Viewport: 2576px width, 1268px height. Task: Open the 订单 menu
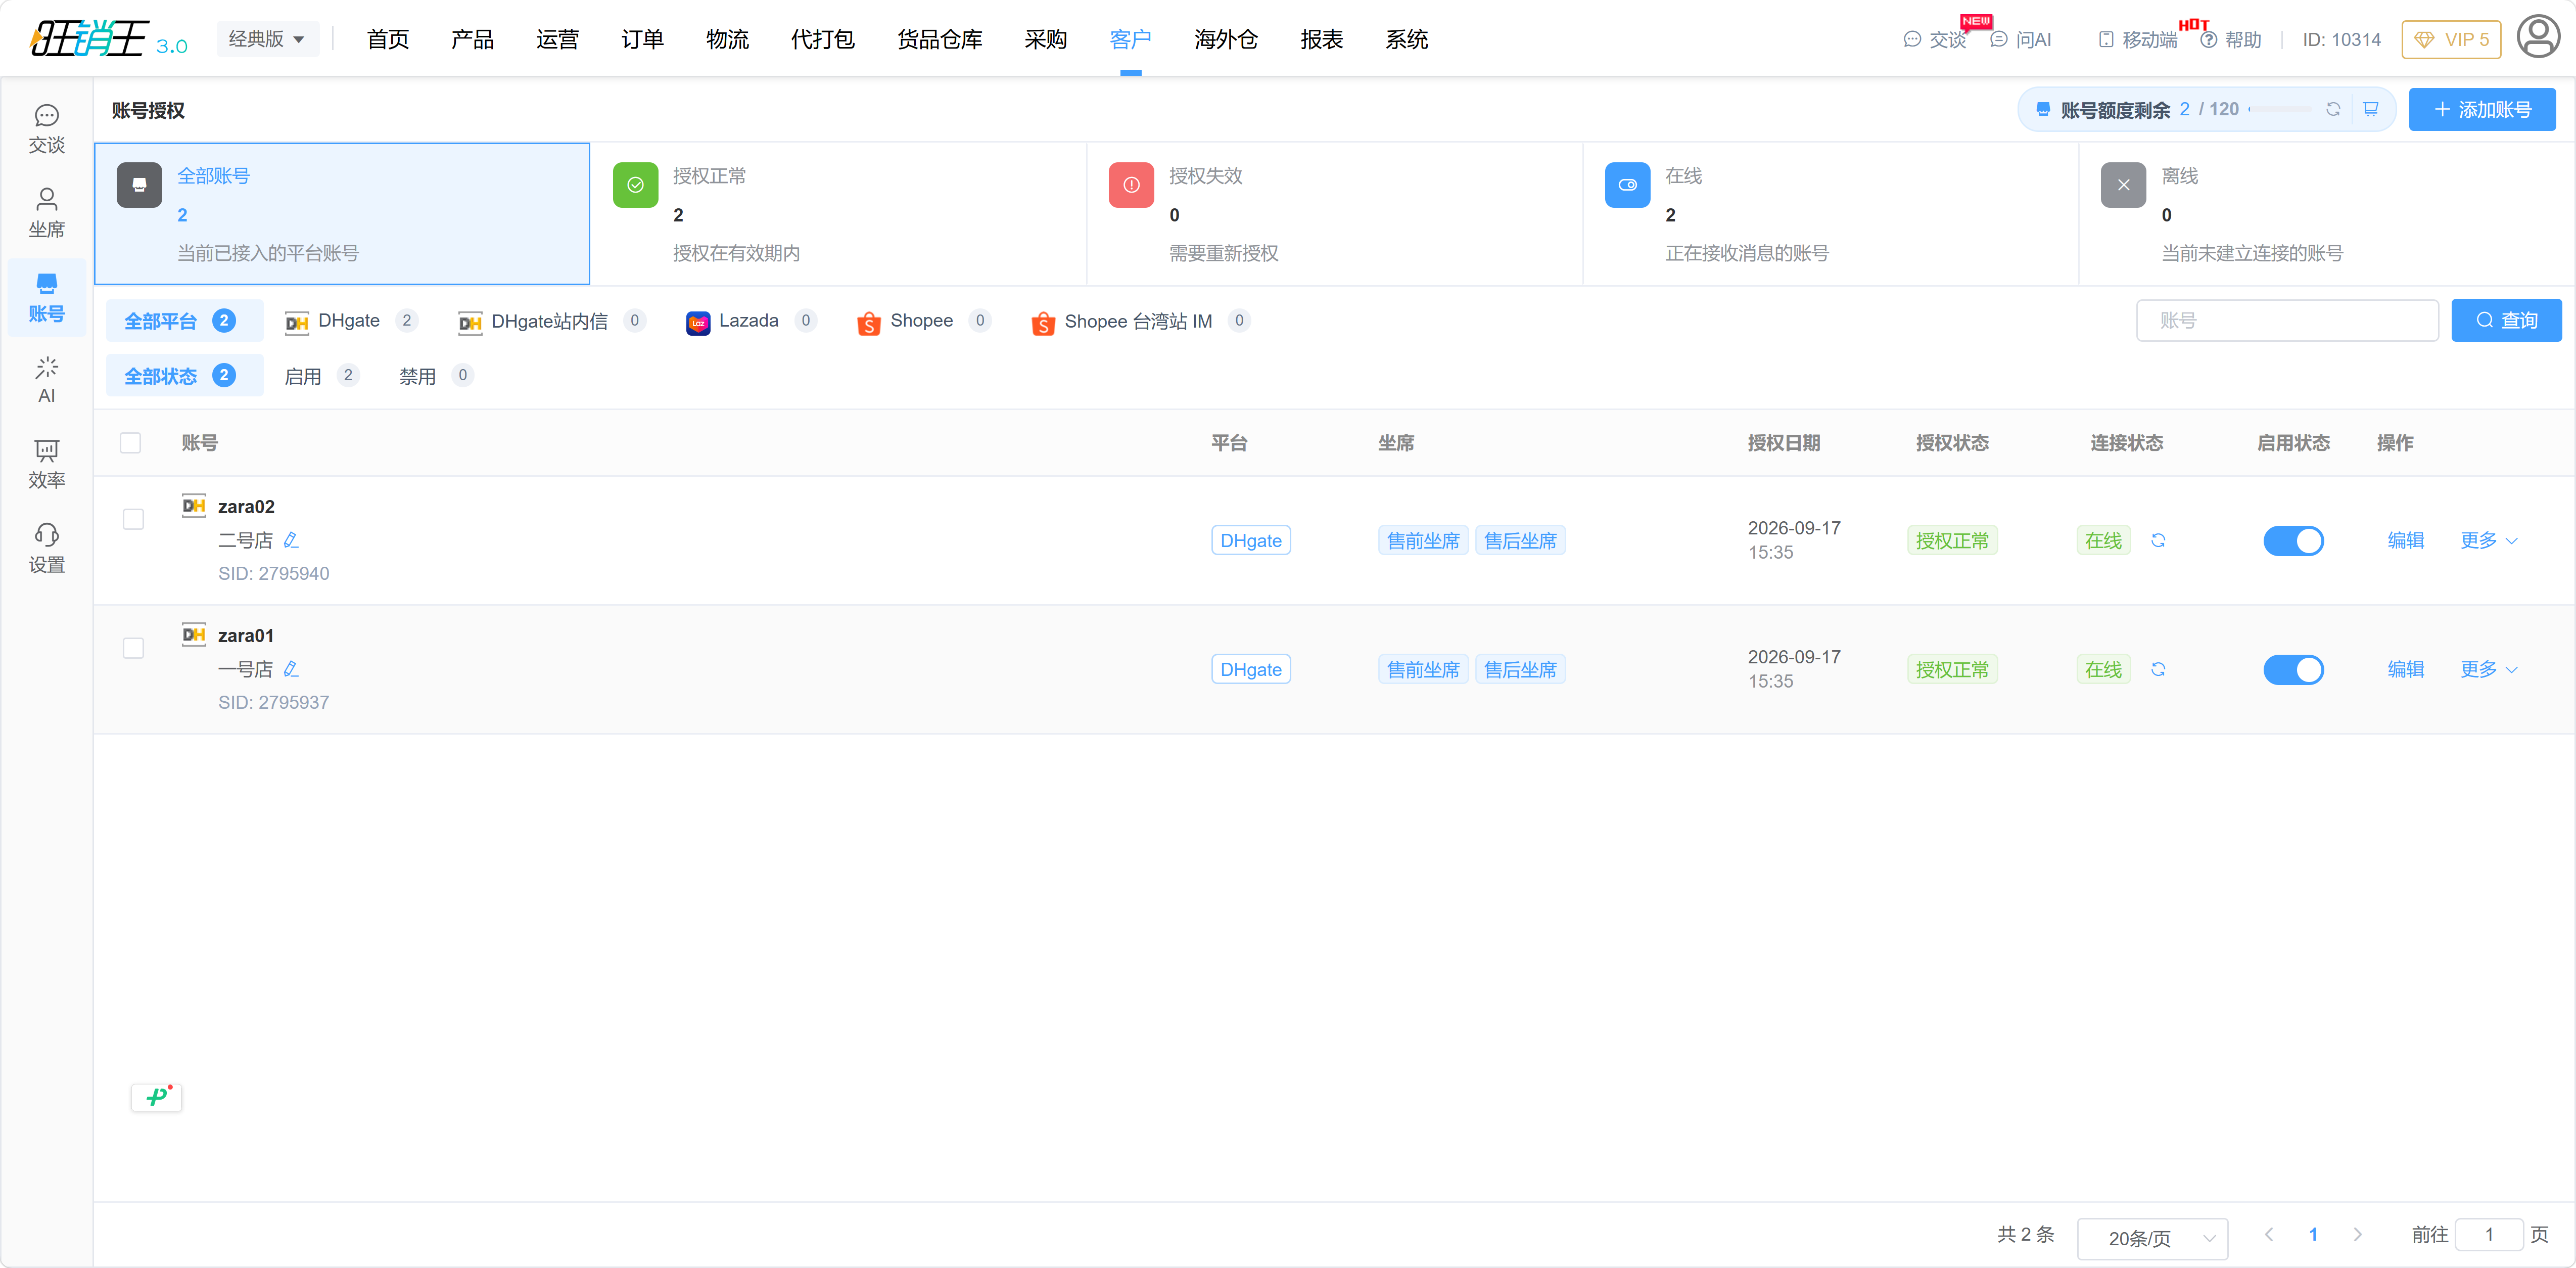(x=642, y=39)
